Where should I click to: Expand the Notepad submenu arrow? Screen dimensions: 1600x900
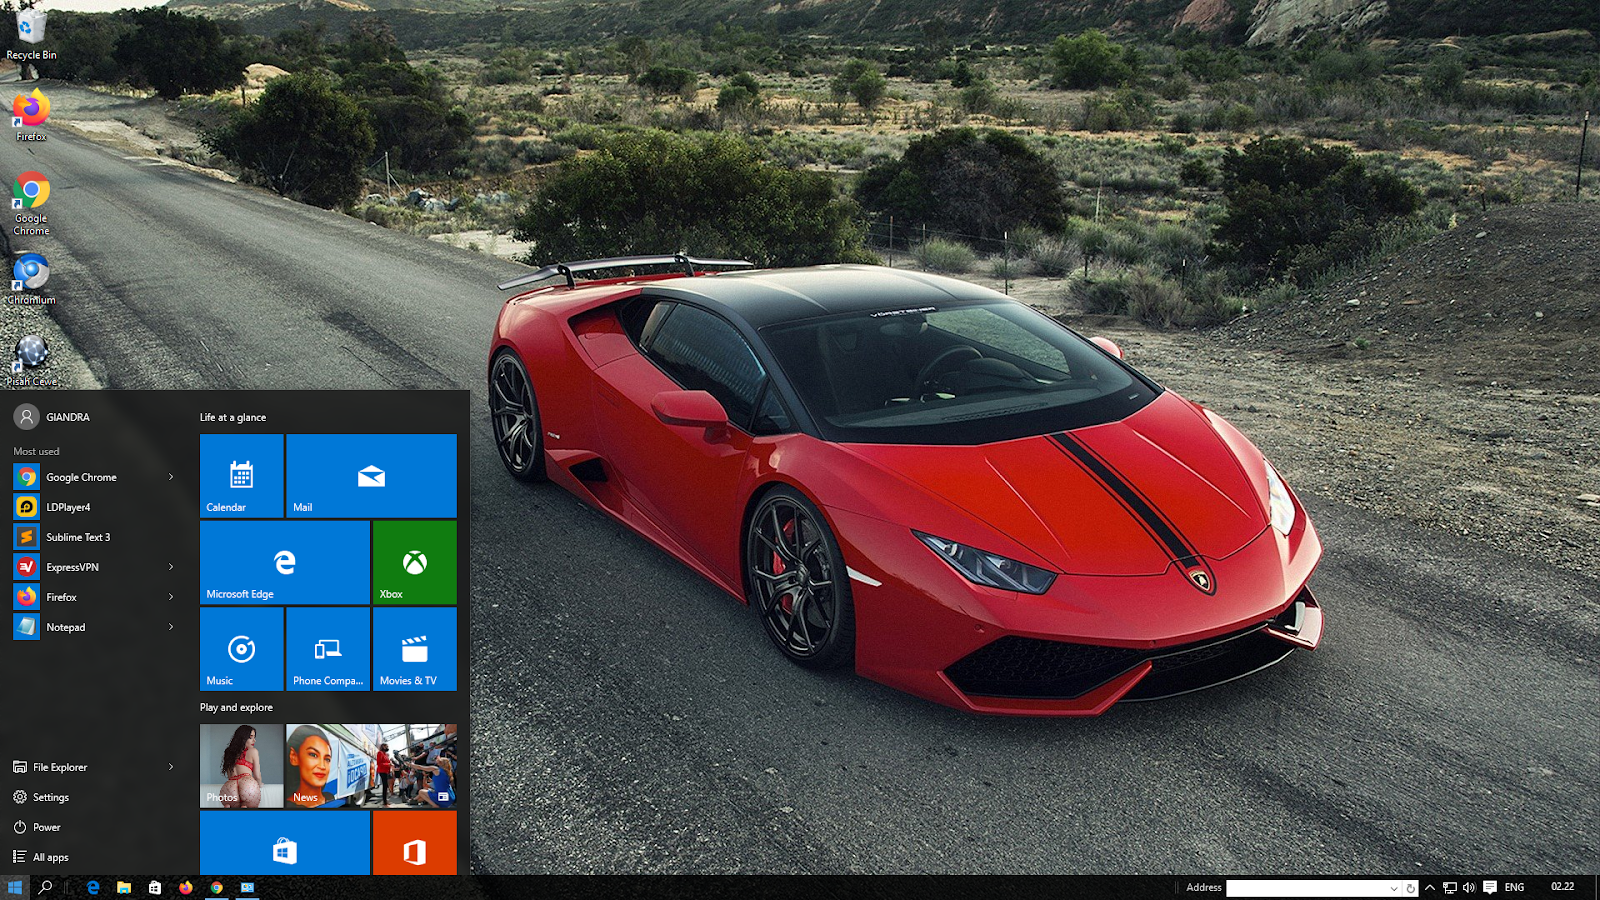click(x=170, y=627)
